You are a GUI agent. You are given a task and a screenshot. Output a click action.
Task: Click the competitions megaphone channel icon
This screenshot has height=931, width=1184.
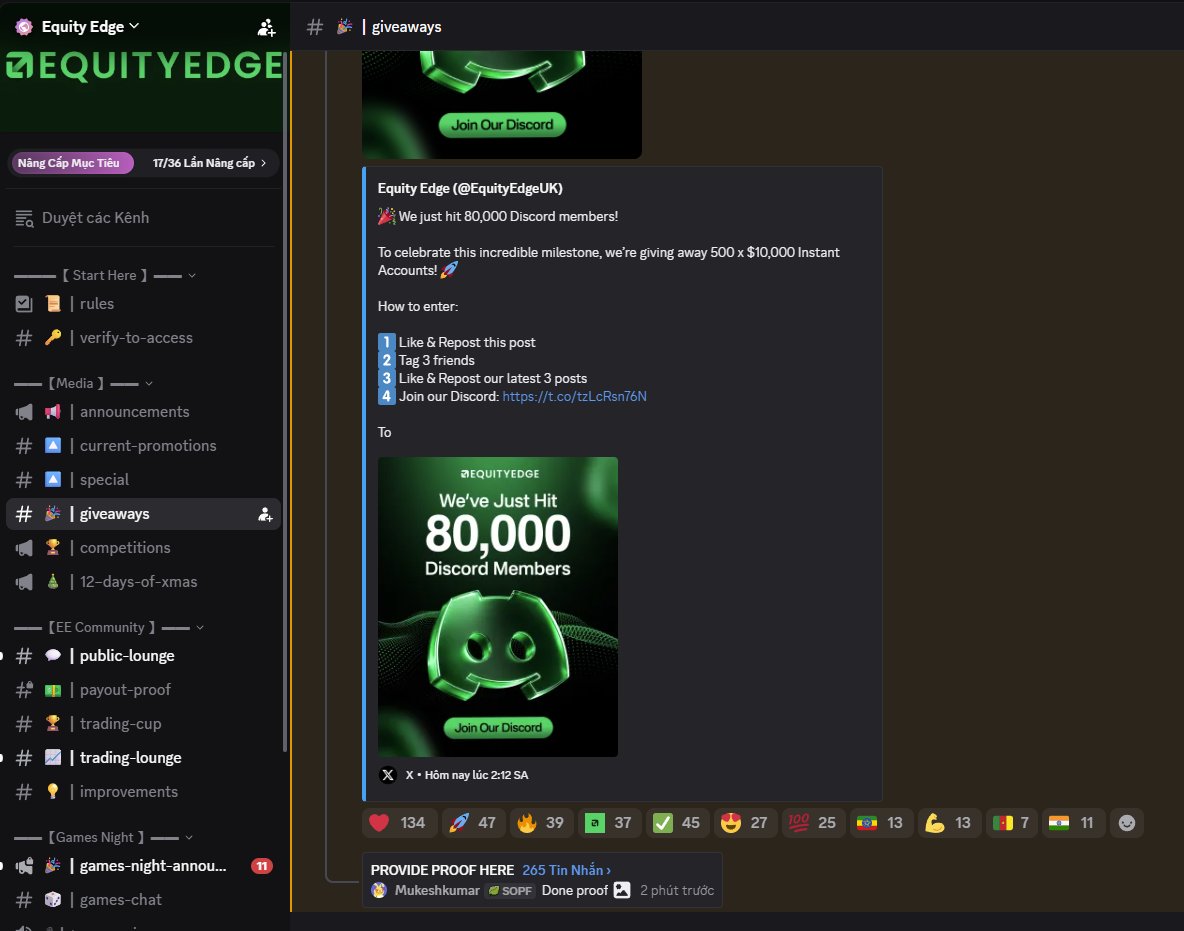[24, 547]
